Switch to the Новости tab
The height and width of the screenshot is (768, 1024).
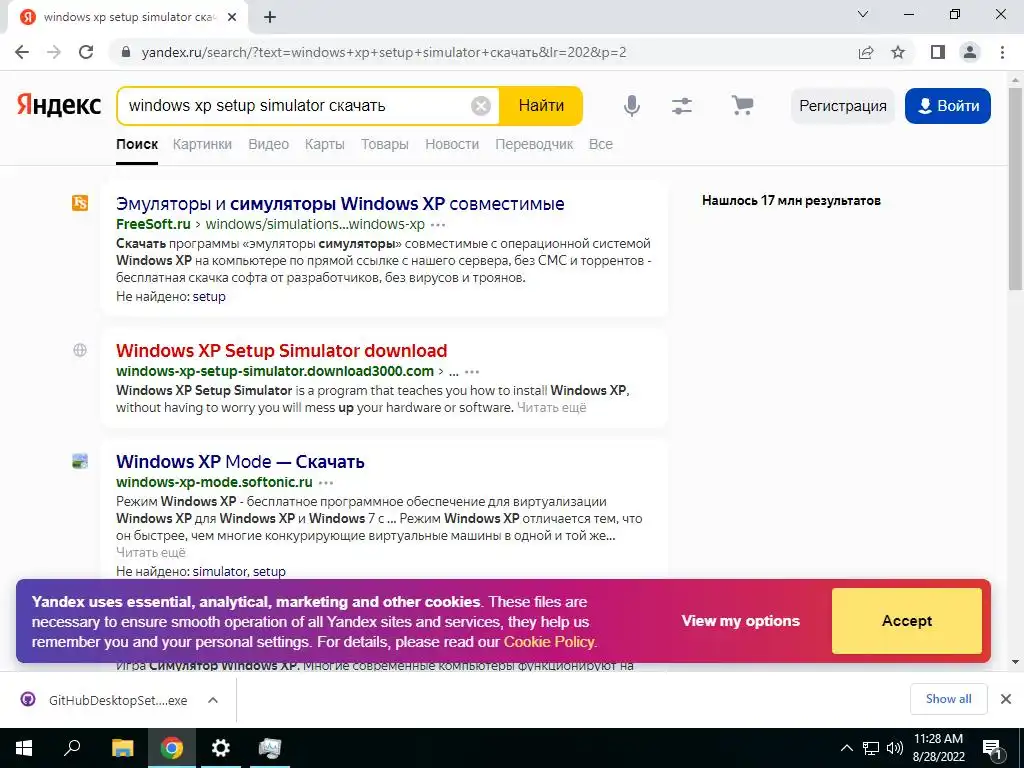click(452, 144)
